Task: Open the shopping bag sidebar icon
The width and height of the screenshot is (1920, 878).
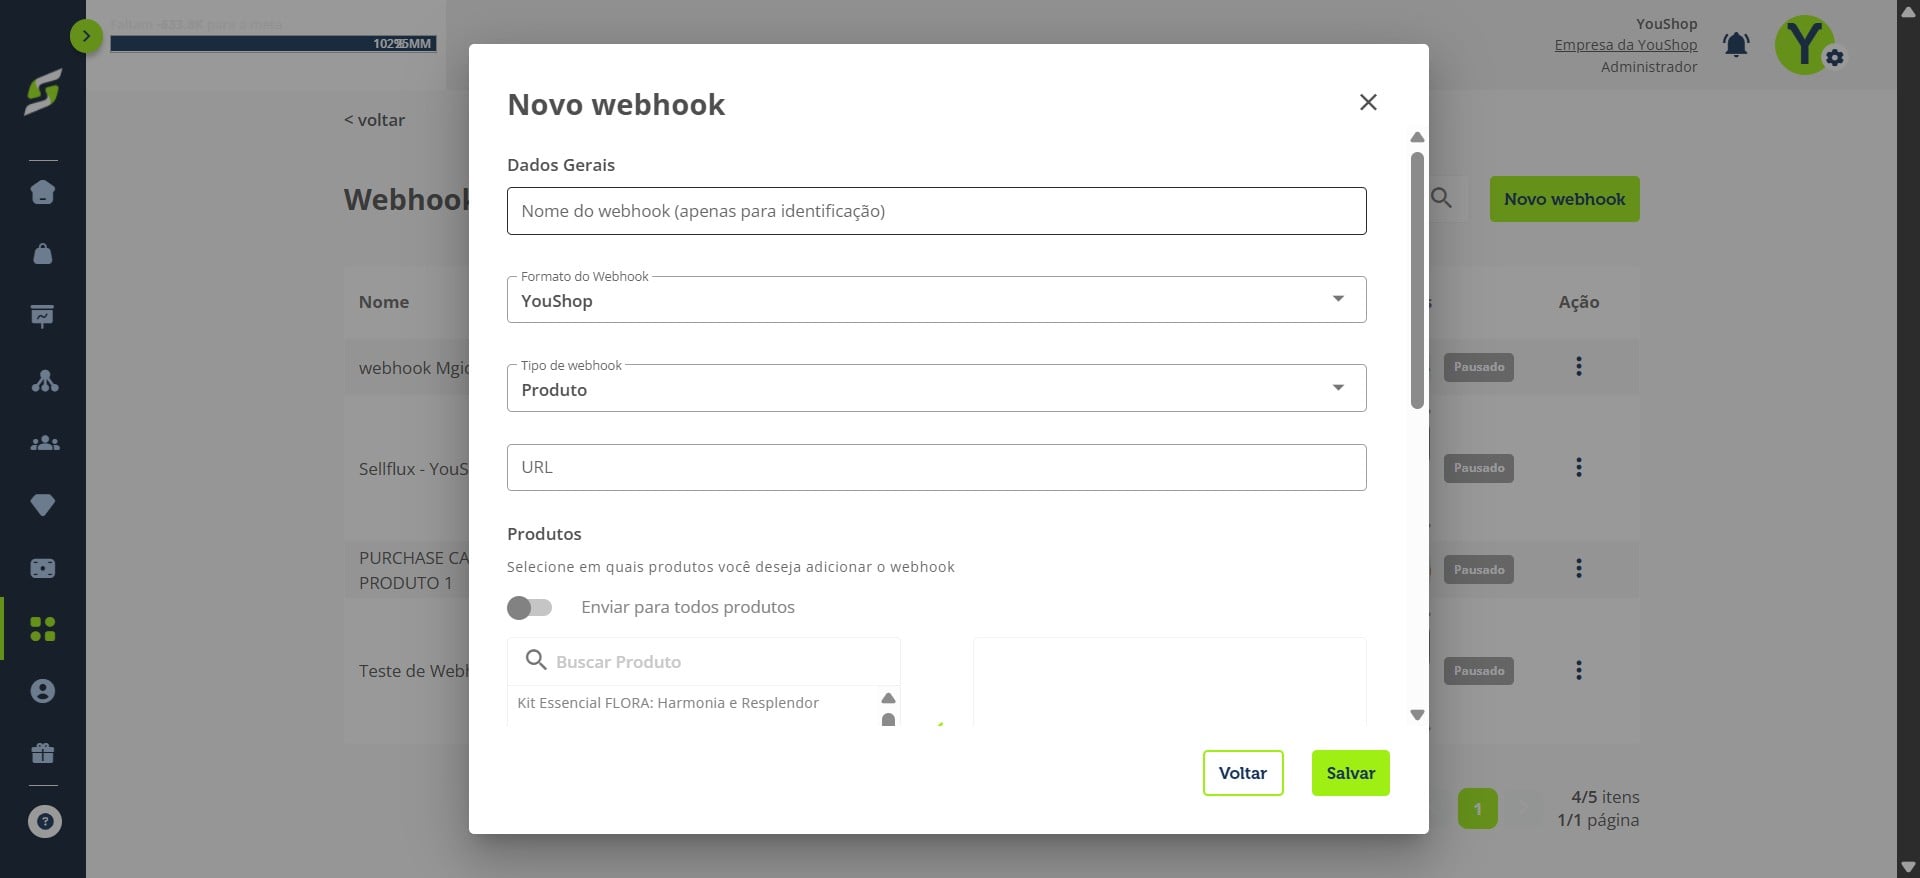Action: 42,254
